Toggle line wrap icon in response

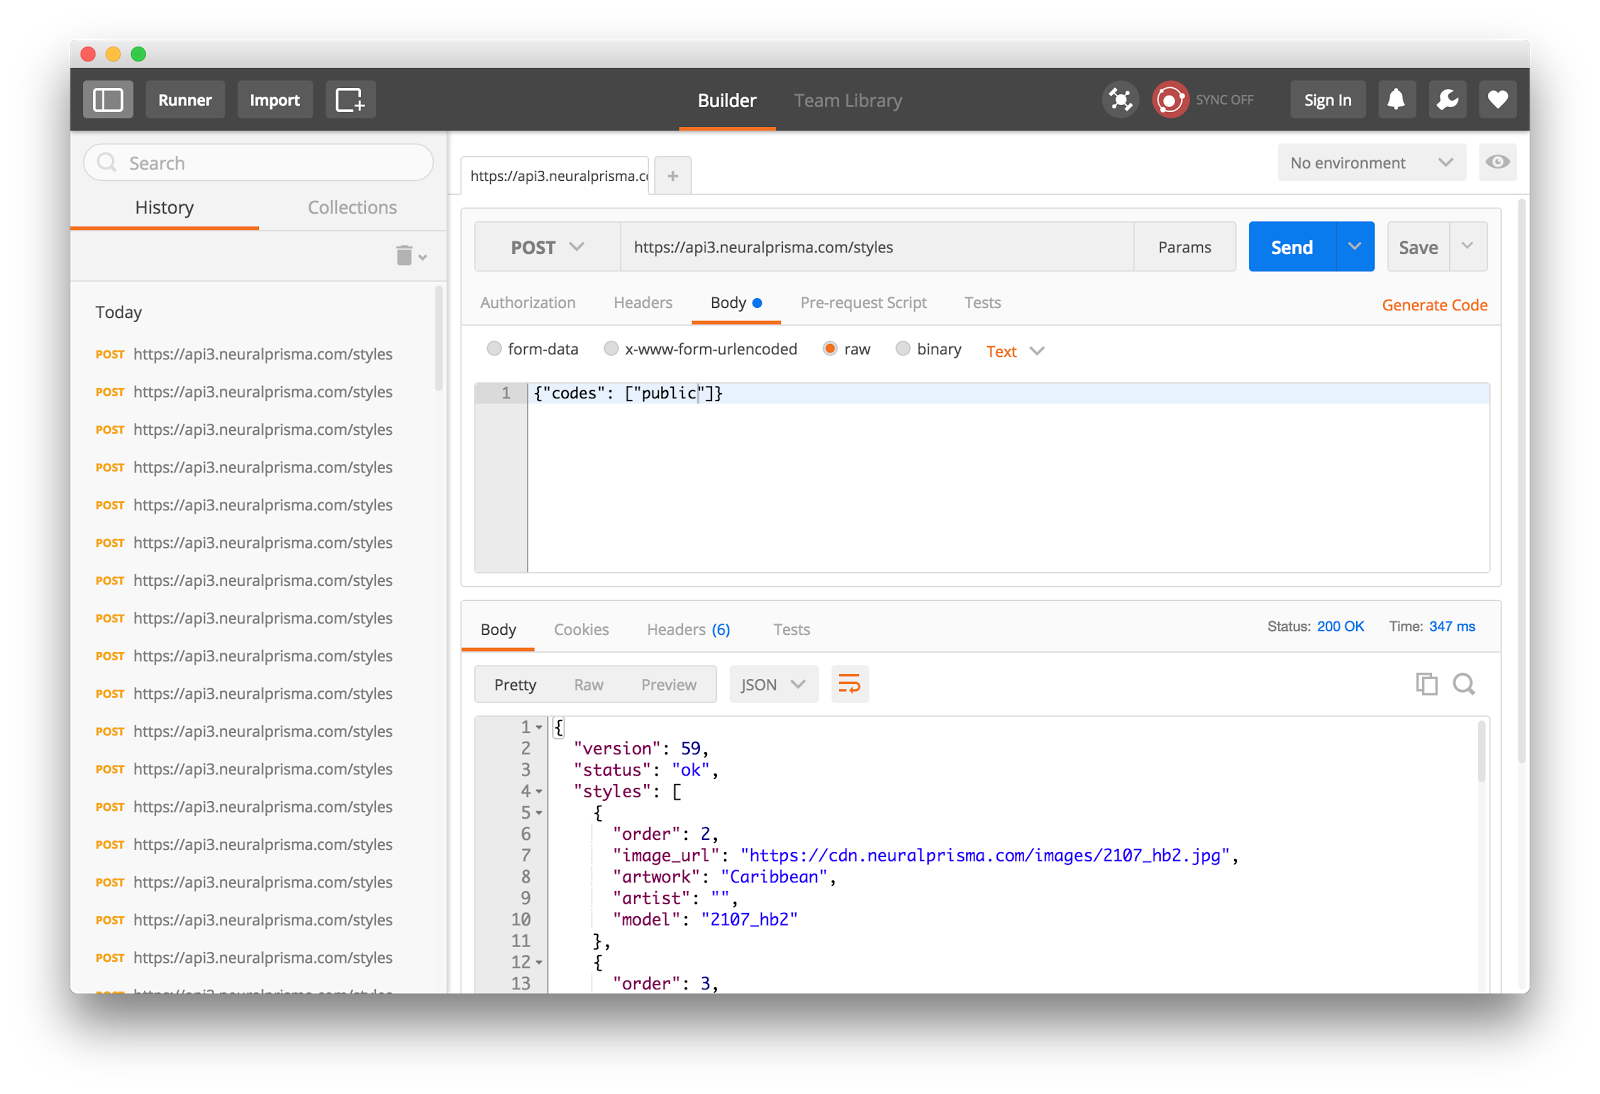pyautogui.click(x=849, y=684)
